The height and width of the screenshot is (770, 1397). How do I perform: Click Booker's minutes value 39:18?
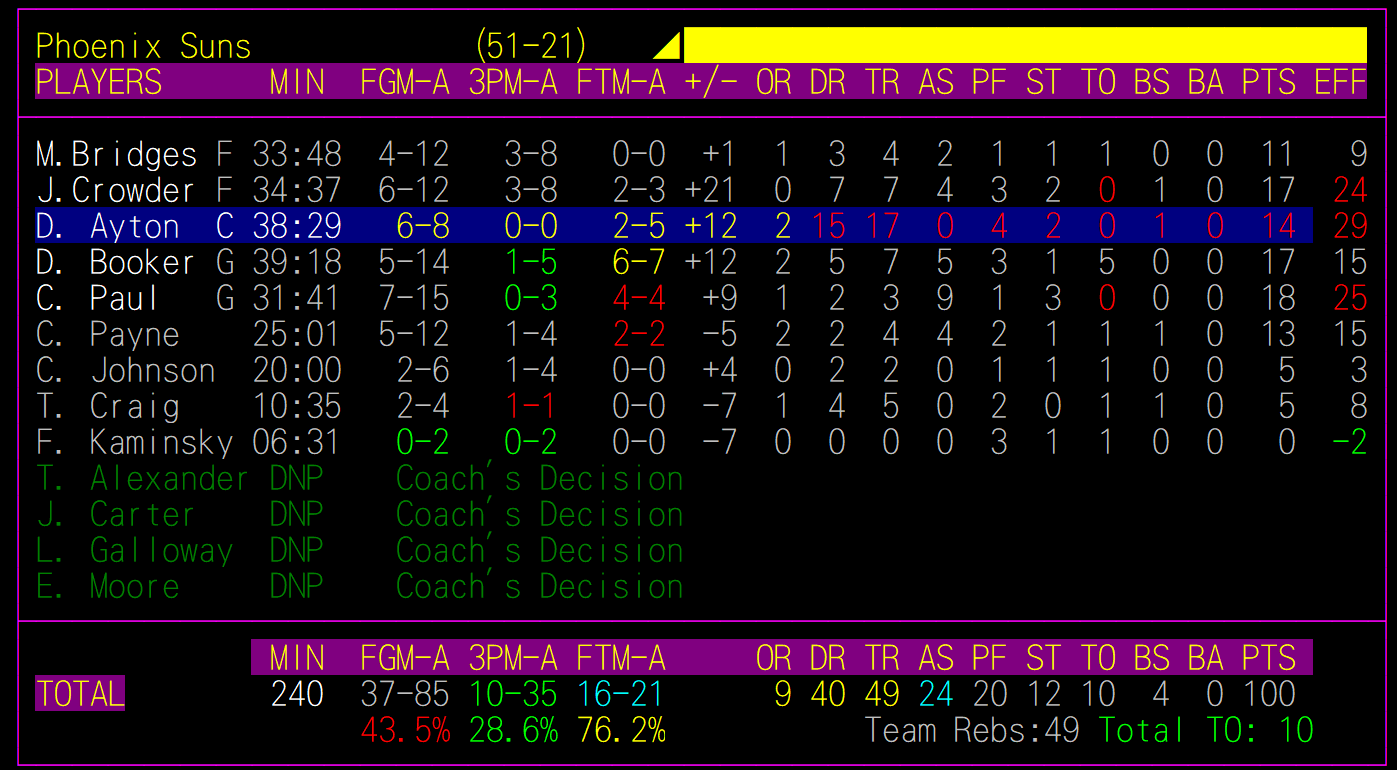point(297,262)
